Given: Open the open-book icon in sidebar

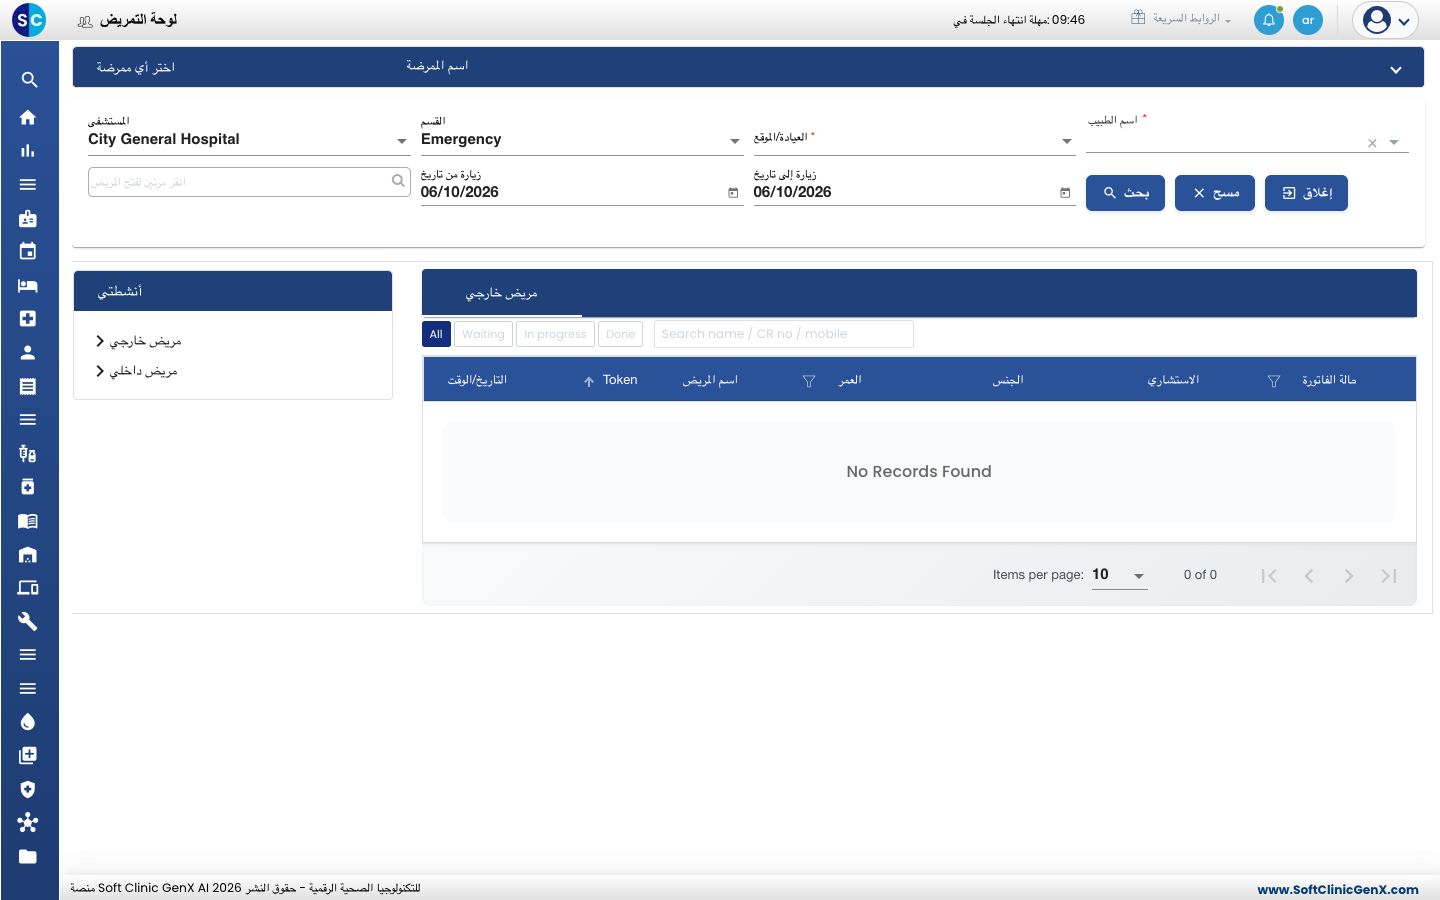Looking at the screenshot, I should tap(28, 521).
